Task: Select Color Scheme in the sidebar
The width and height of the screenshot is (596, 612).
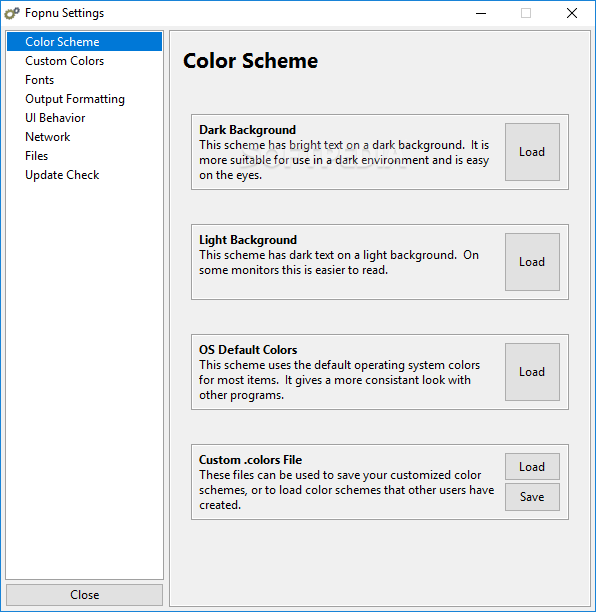Action: tap(84, 42)
